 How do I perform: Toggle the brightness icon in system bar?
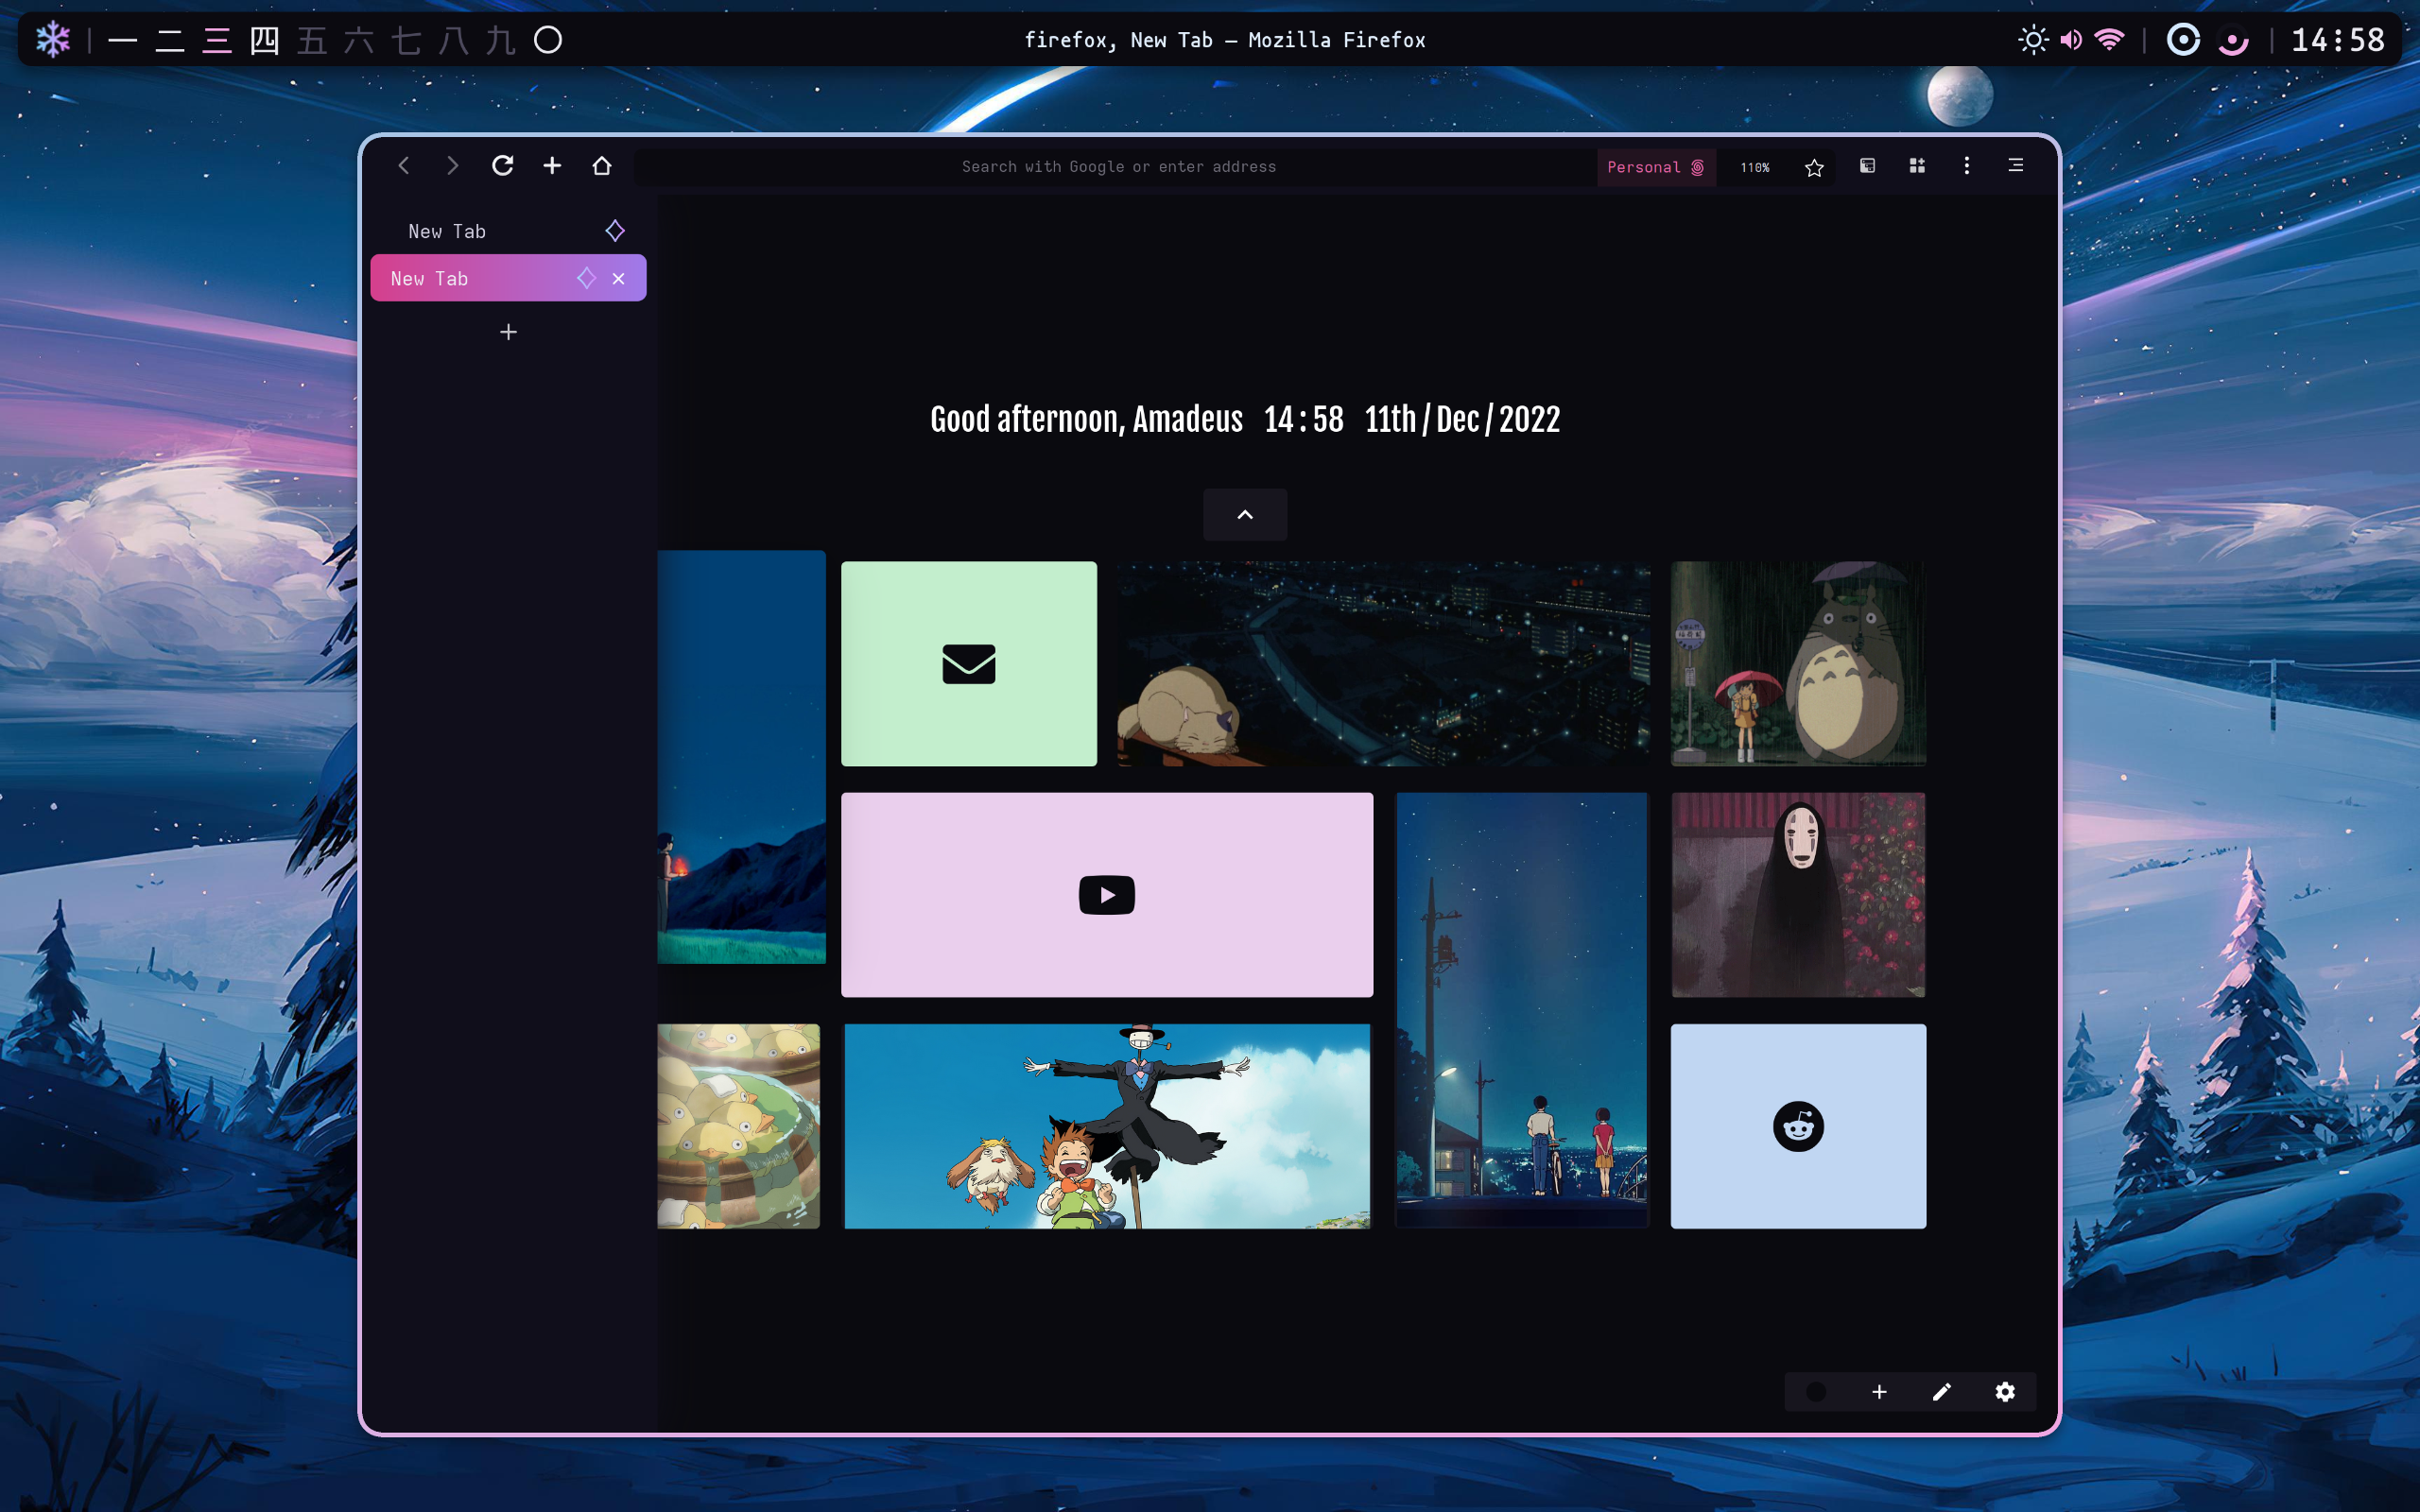tap(2032, 40)
